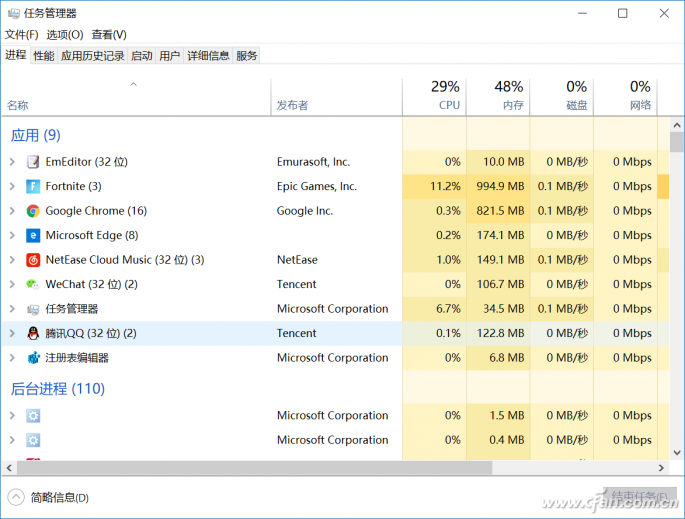Click Fortnite's 11.2% CPU cell
Viewport: 685px width, 519px height.
[x=434, y=187]
